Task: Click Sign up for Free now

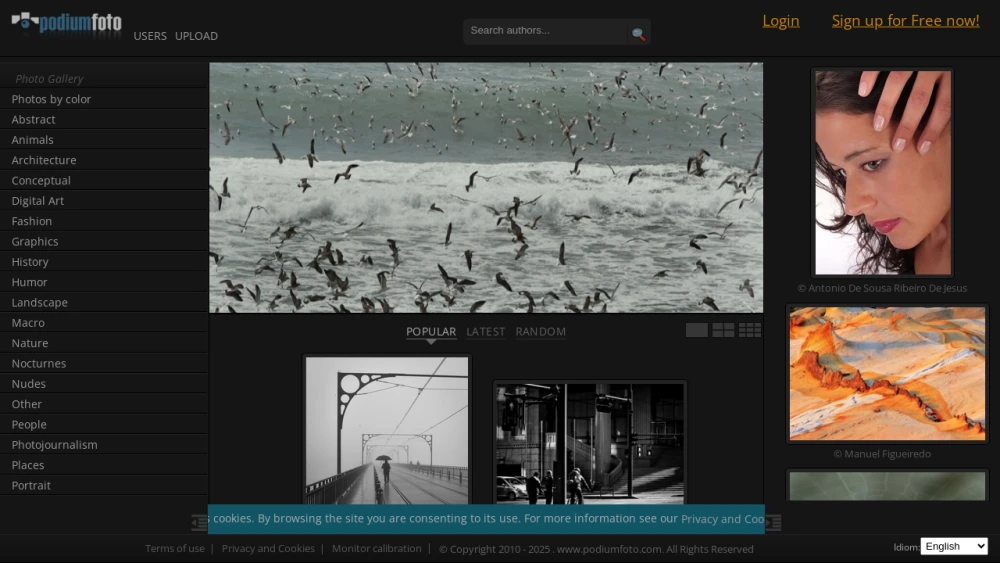Action: (x=905, y=21)
